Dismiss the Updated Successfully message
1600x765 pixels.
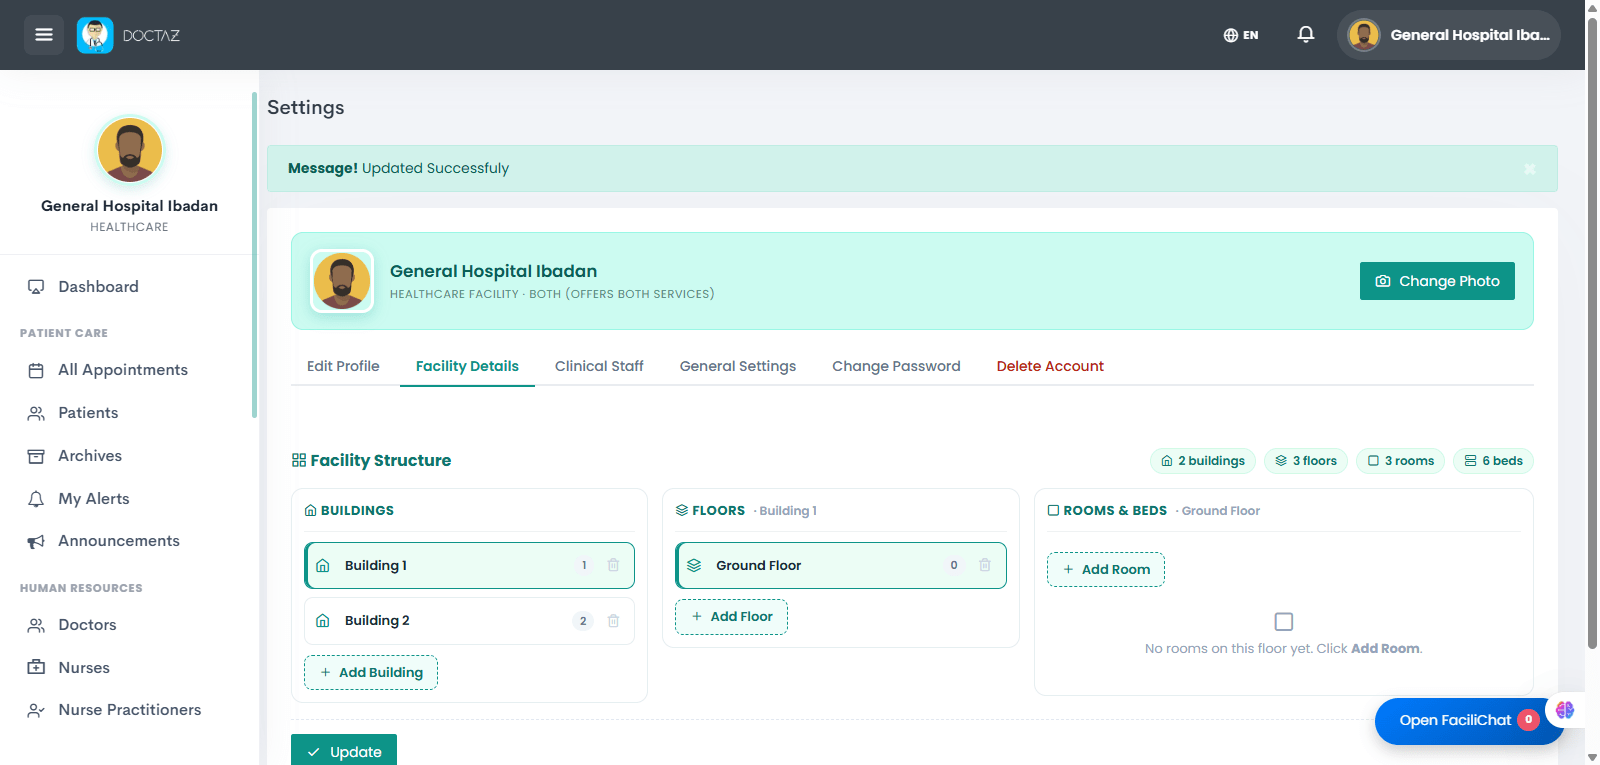click(x=1529, y=169)
